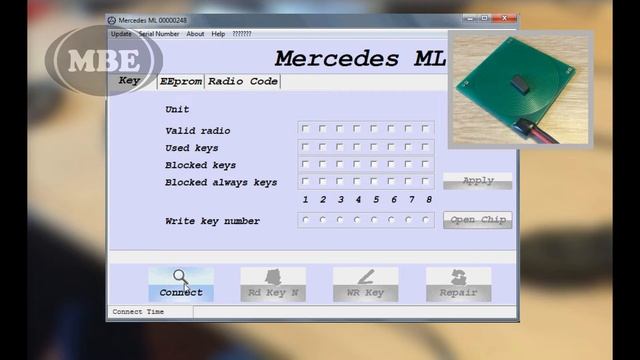The height and width of the screenshot is (360, 640).
Task: Check Blocked keys checkbox for key 7
Action: (408, 164)
